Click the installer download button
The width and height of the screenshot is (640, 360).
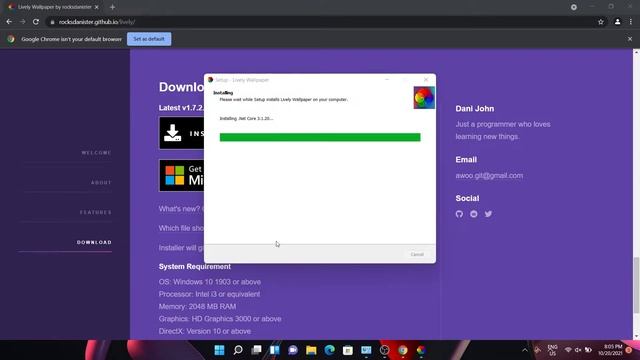tap(182, 133)
